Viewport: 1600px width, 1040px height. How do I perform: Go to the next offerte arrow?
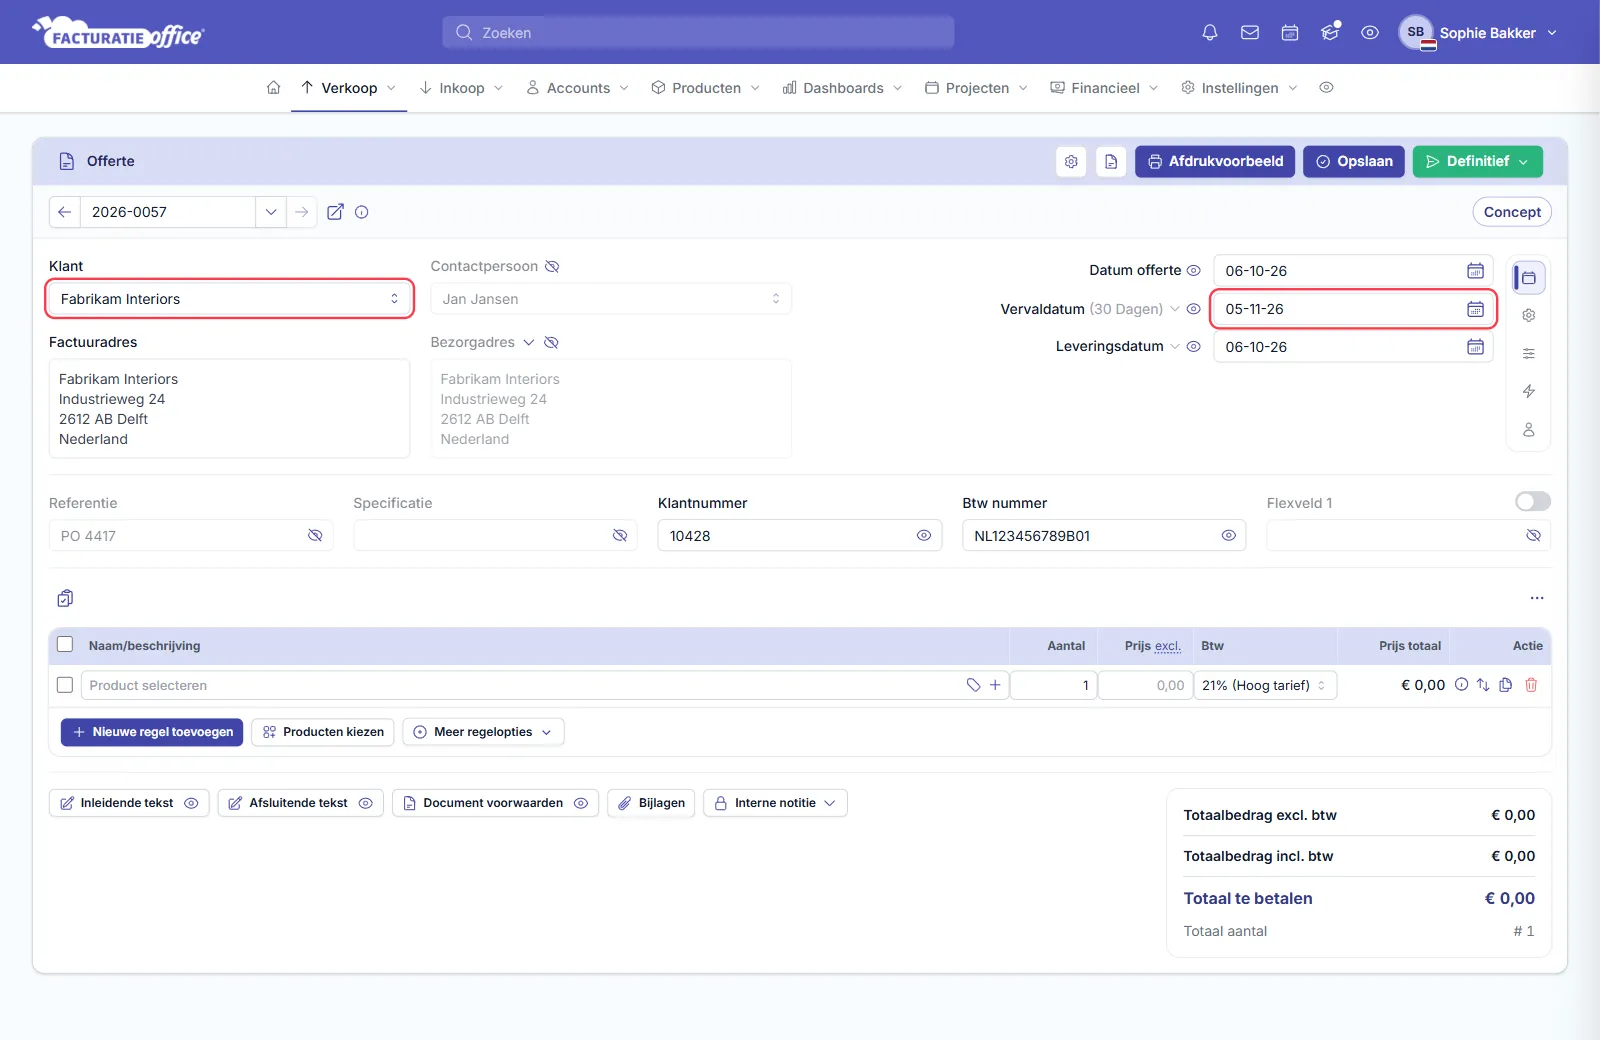click(301, 212)
